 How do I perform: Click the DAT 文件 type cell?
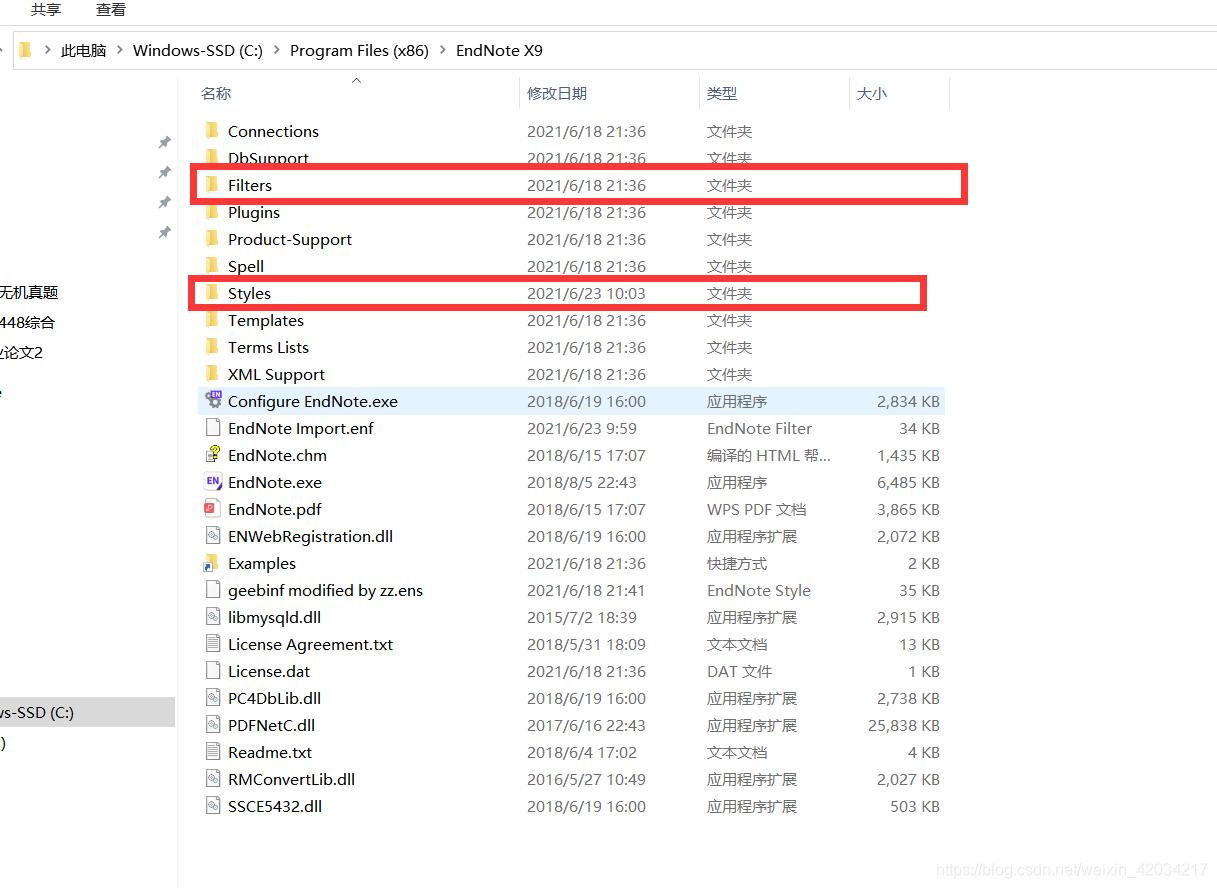coord(739,671)
